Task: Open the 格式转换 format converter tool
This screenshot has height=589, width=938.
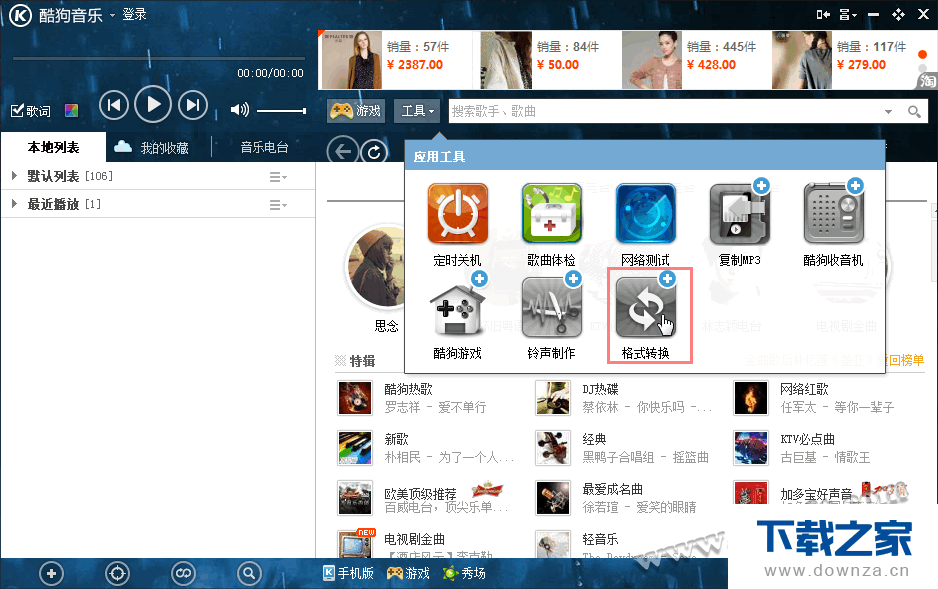Action: 645,307
